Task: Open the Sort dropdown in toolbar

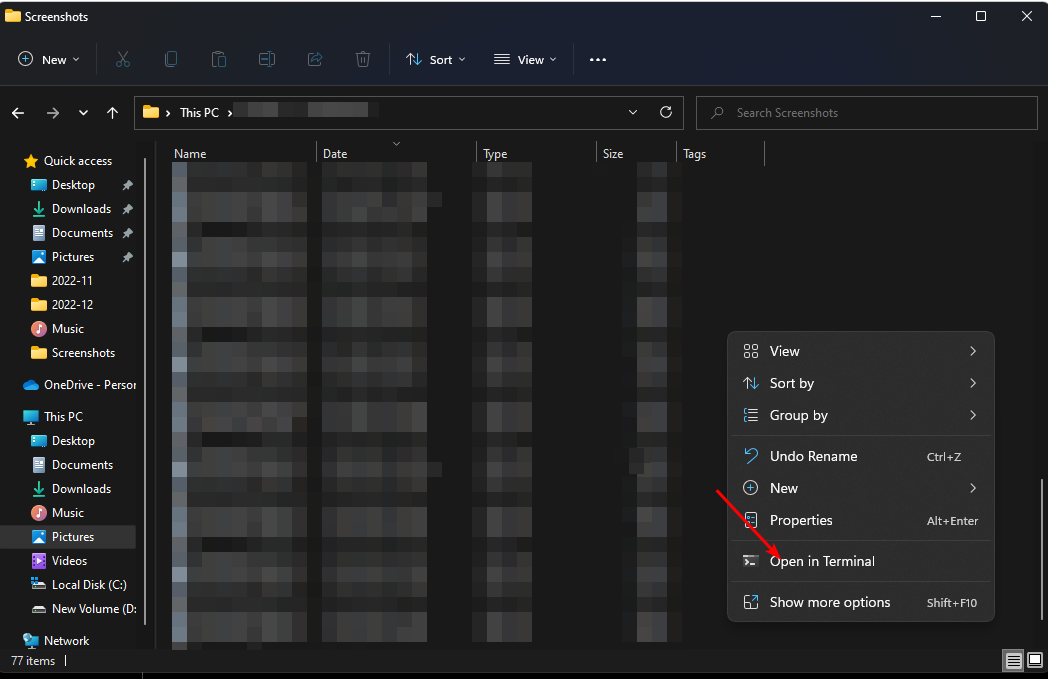Action: (436, 60)
